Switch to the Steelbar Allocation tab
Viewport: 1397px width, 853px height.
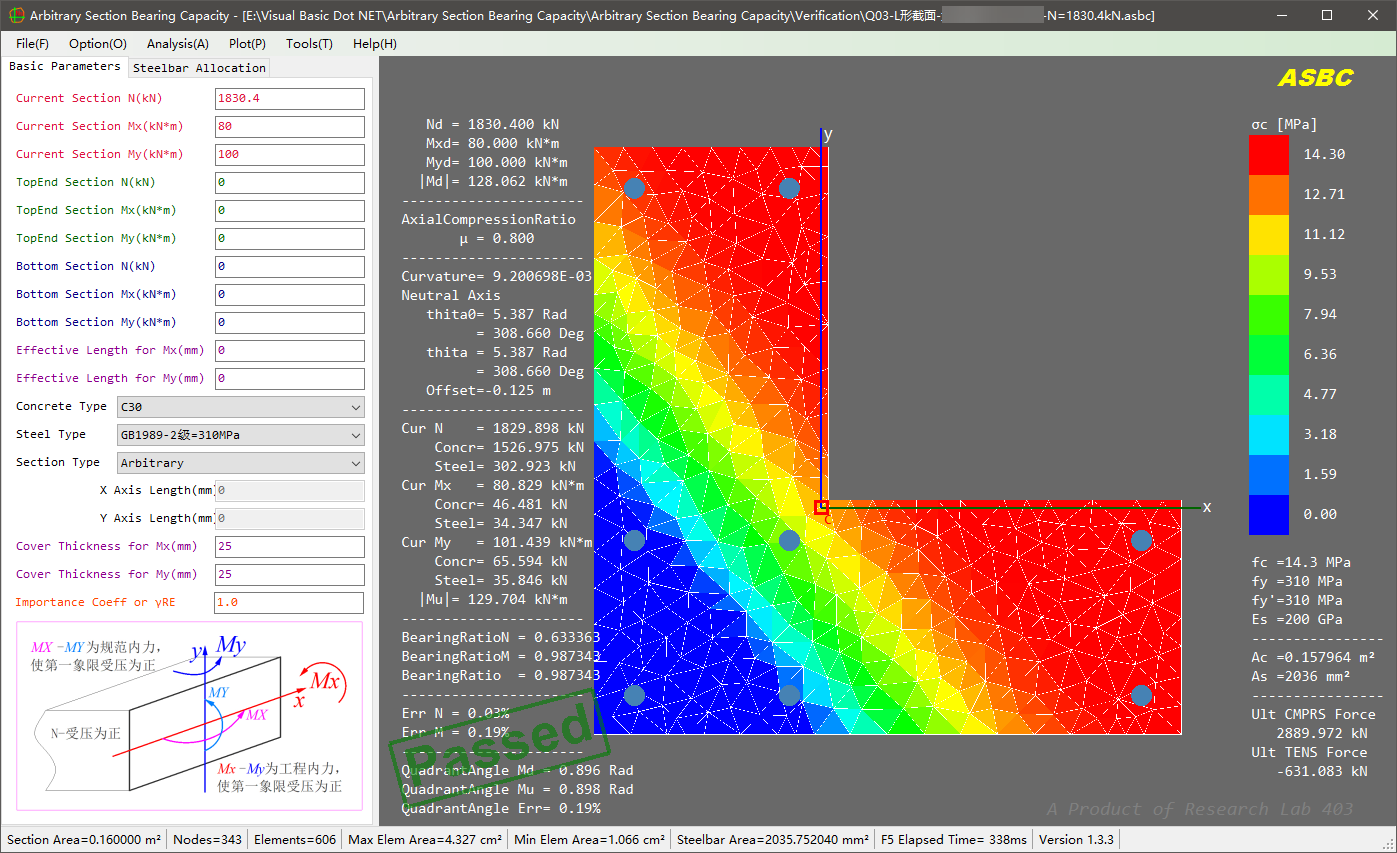tap(199, 68)
